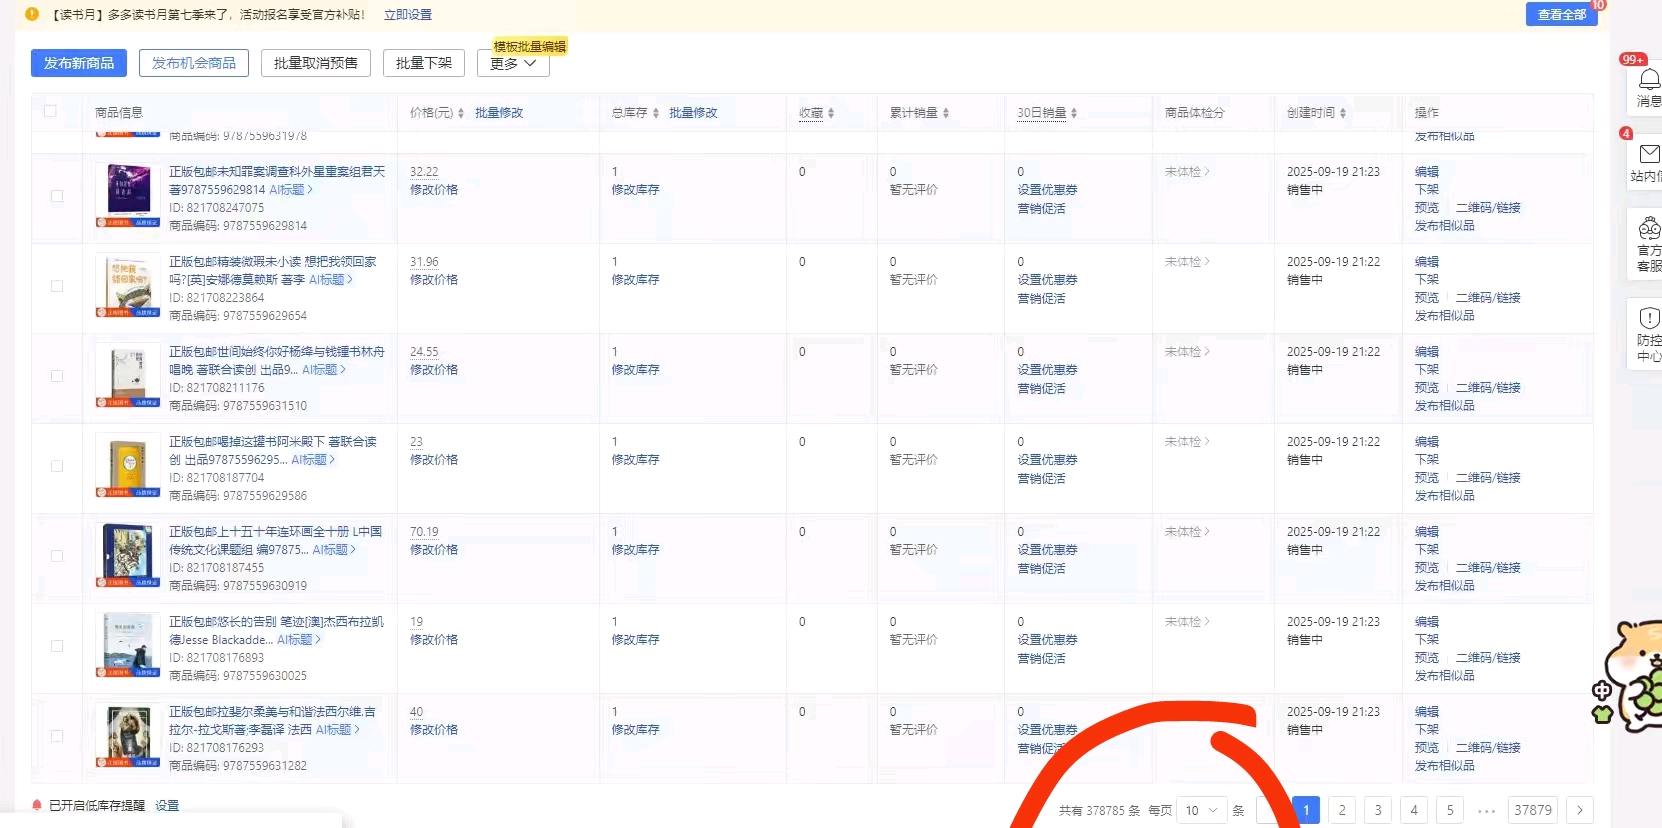The width and height of the screenshot is (1662, 828).
Task: Go to page 3
Action: 1378,810
